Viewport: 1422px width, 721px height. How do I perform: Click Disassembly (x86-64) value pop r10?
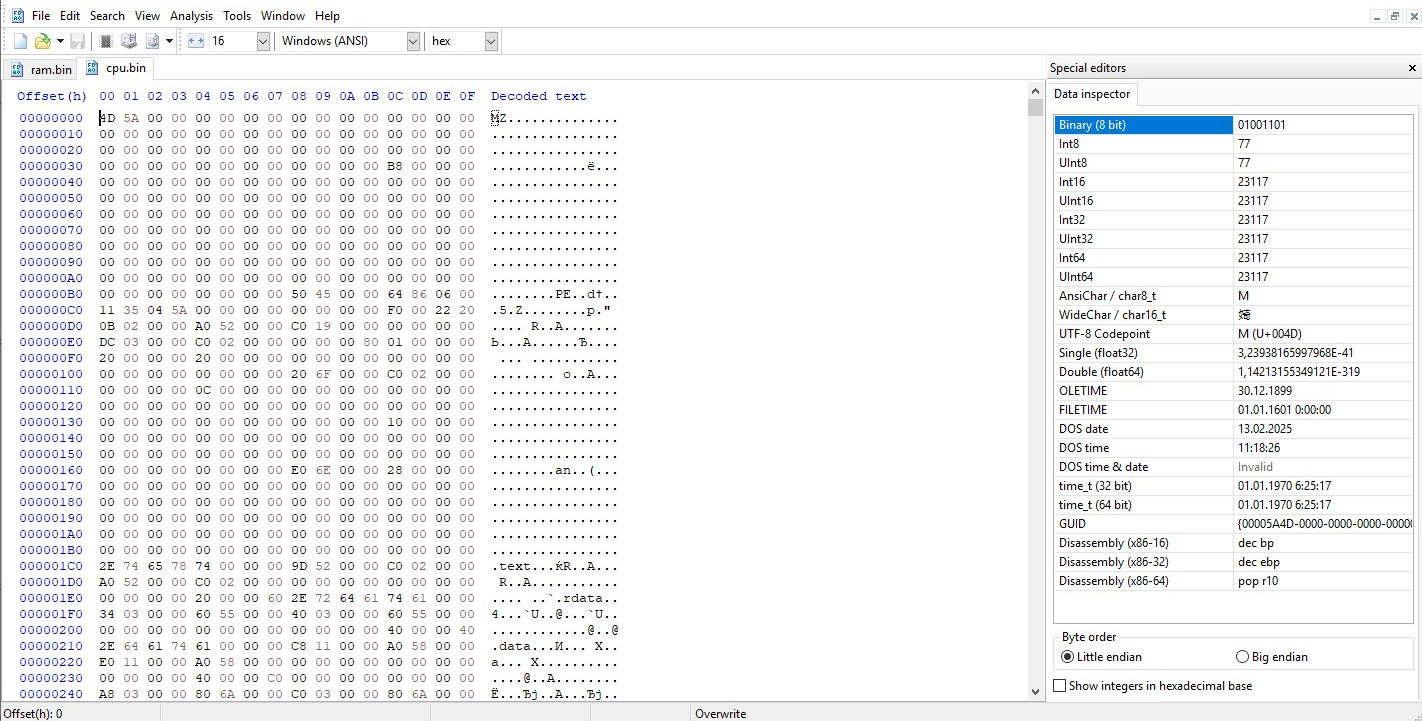[1258, 581]
